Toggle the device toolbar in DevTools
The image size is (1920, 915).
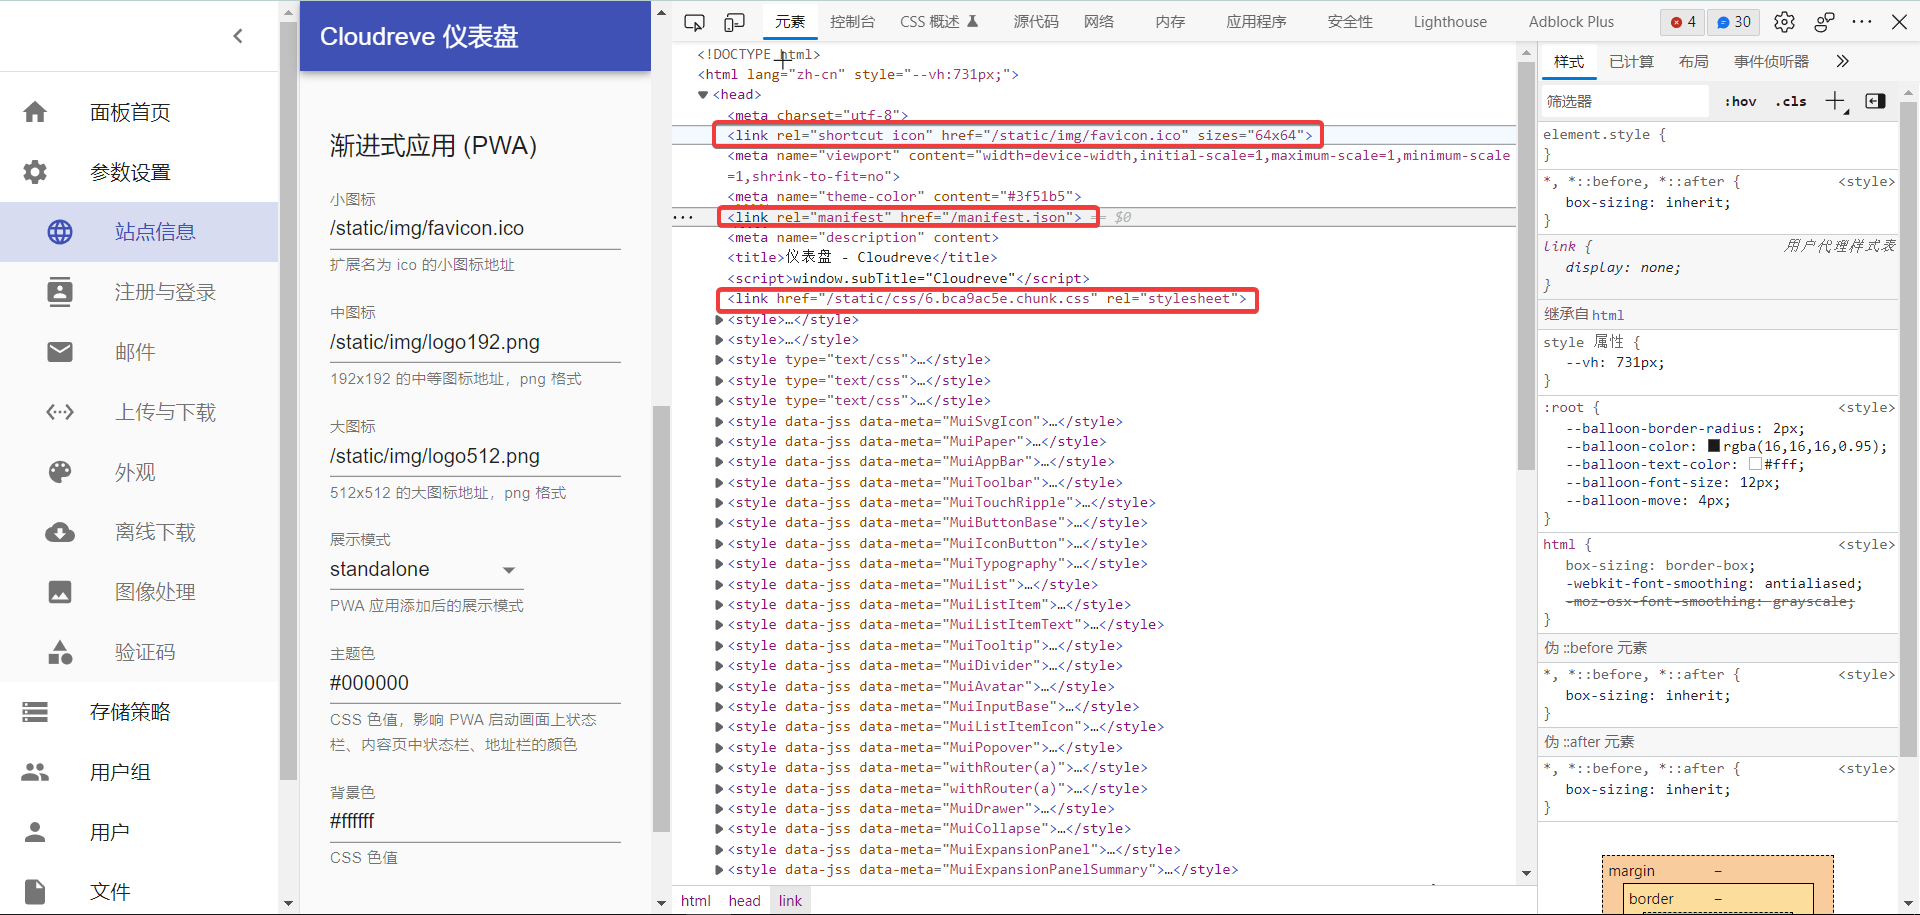tap(734, 21)
